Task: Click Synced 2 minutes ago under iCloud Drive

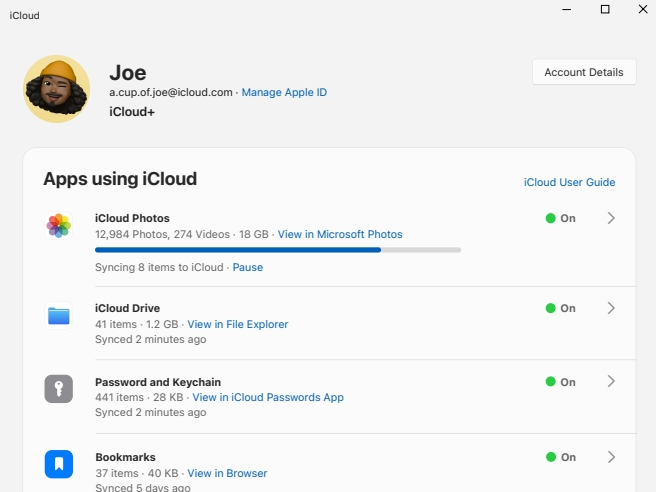Action: click(x=151, y=339)
